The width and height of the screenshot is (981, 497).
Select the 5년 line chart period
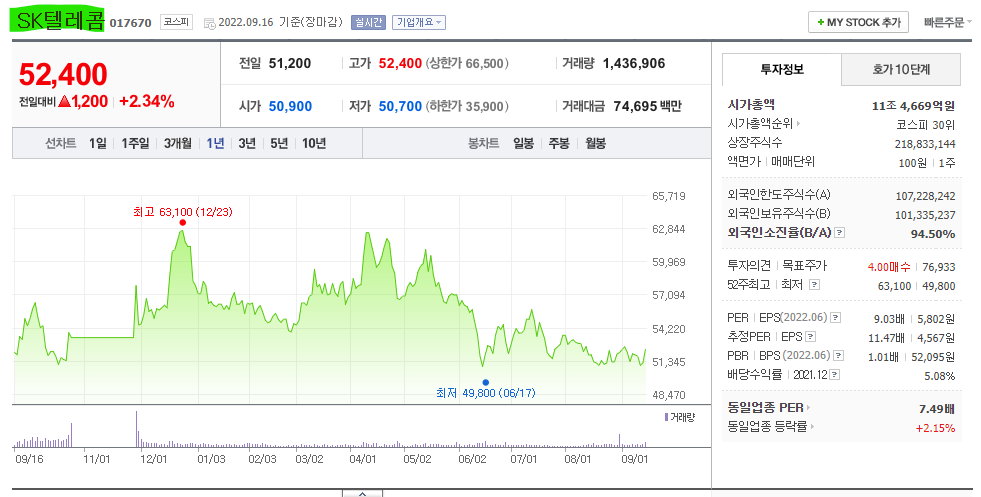[279, 143]
